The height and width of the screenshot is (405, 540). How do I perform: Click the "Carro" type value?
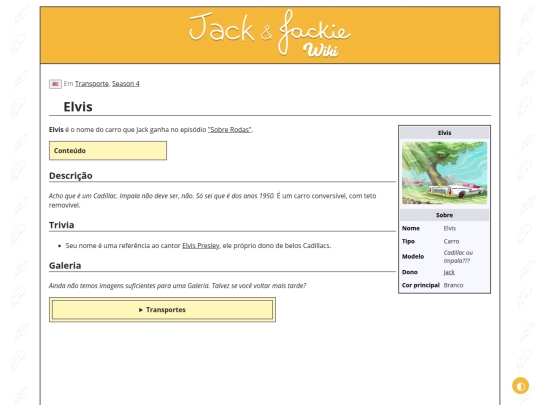coord(451,241)
